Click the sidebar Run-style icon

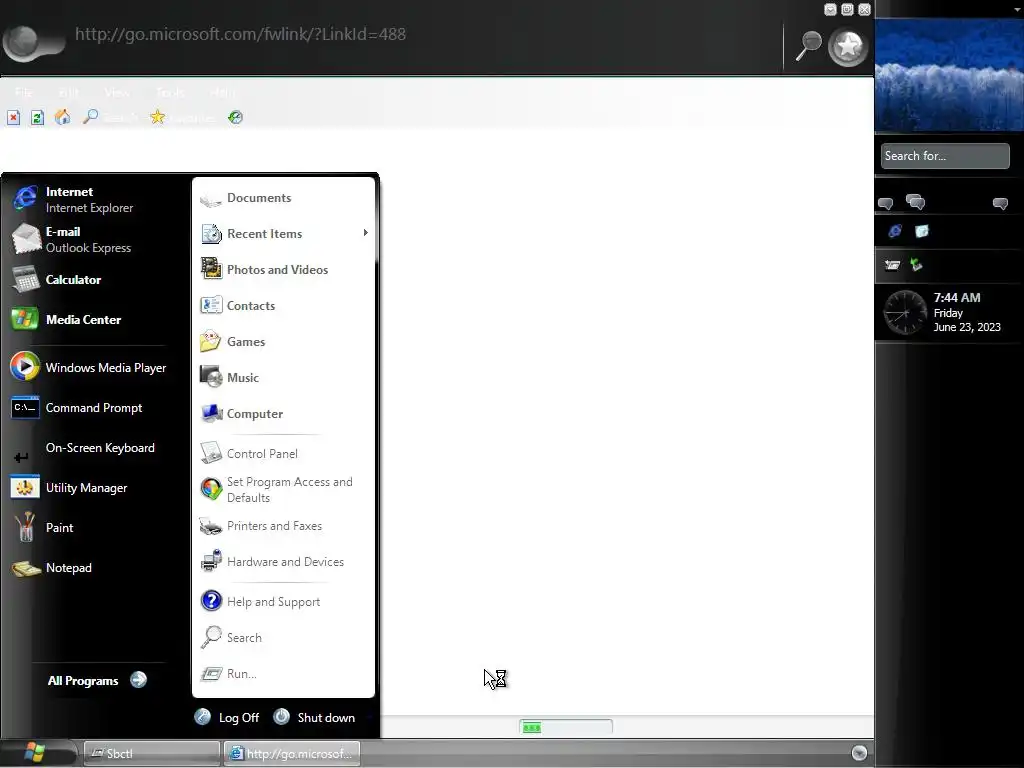892,264
